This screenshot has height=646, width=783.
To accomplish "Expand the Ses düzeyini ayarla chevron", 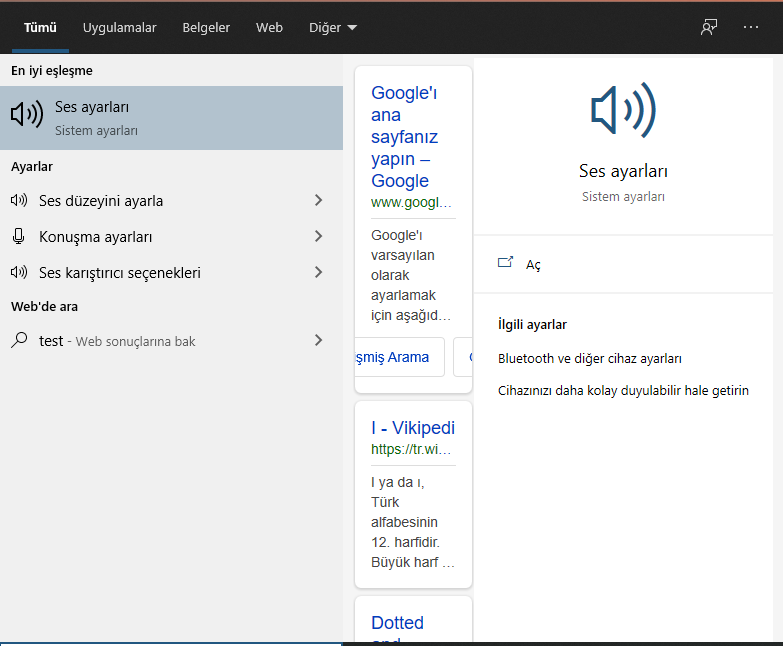I will point(318,201).
